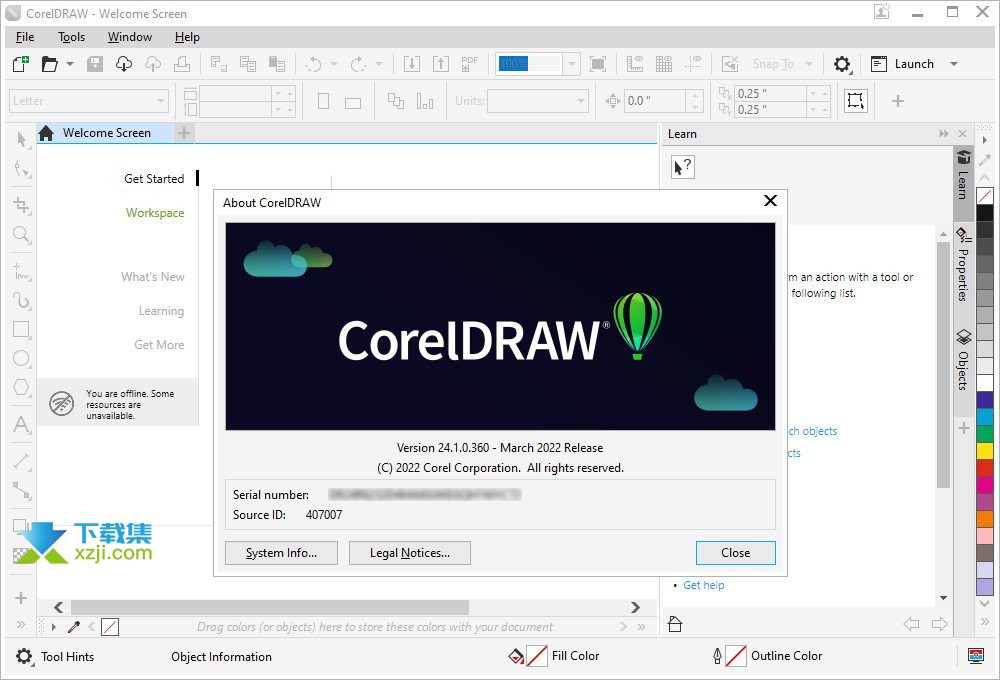Switch to the Properties docker tab
1000x680 pixels.
coord(964,266)
